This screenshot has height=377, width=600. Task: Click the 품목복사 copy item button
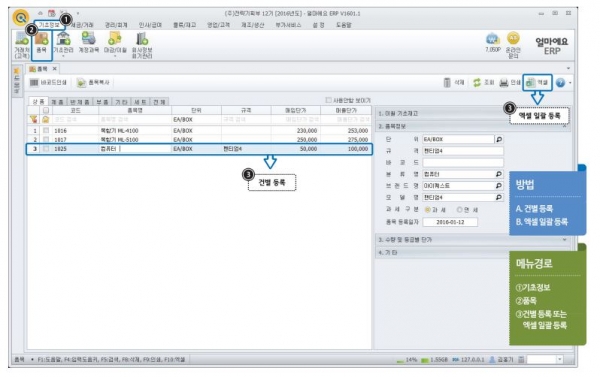tap(93, 82)
